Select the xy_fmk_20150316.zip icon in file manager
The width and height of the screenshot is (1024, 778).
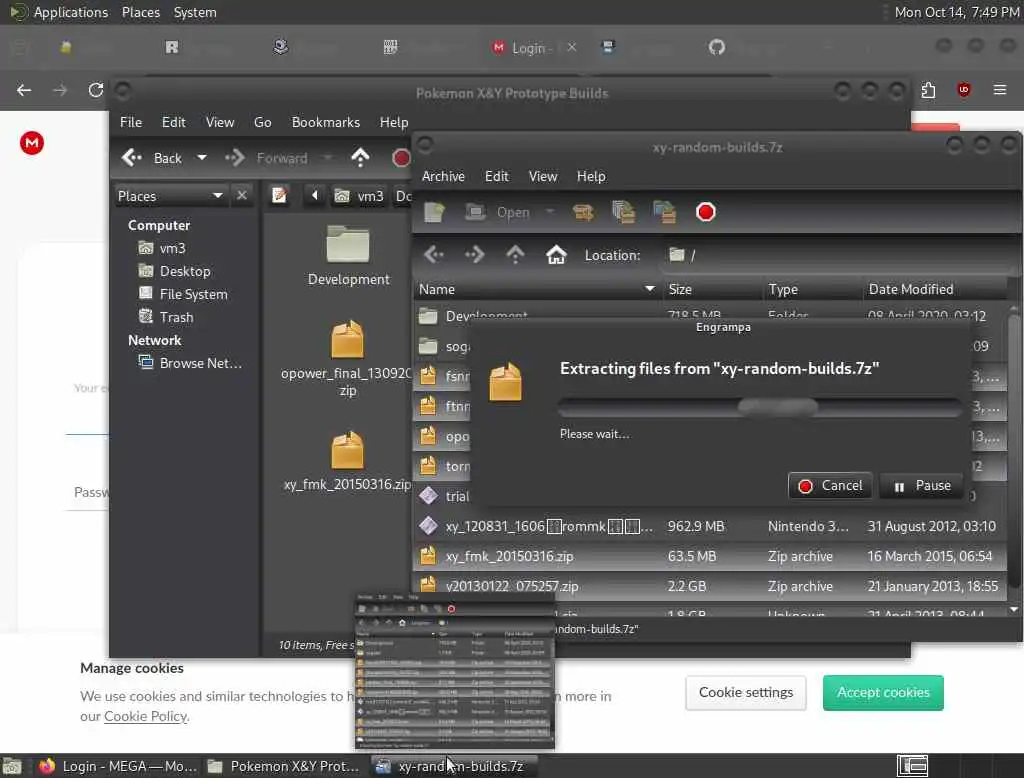347,451
